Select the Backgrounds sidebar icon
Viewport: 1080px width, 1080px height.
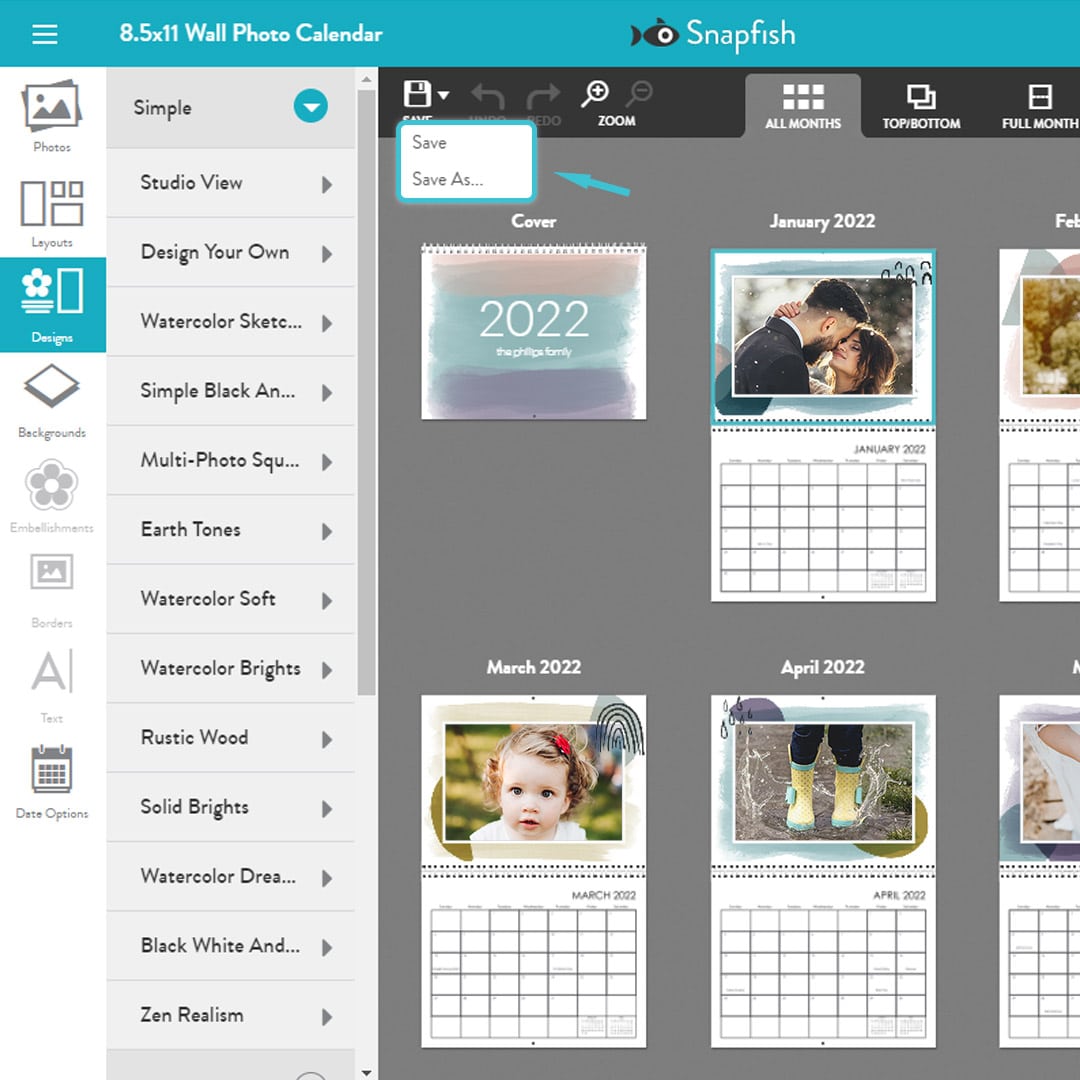pyautogui.click(x=52, y=400)
